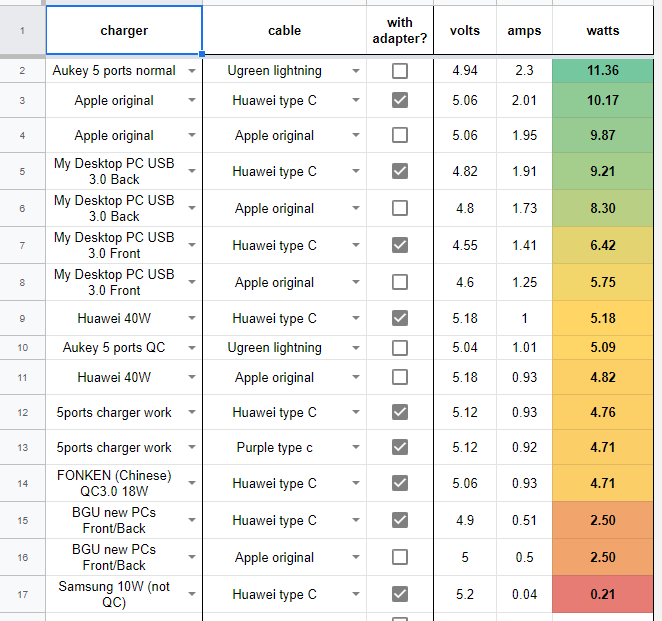Click the "with adapter?" header cell
The height and width of the screenshot is (621, 662).
click(x=400, y=31)
